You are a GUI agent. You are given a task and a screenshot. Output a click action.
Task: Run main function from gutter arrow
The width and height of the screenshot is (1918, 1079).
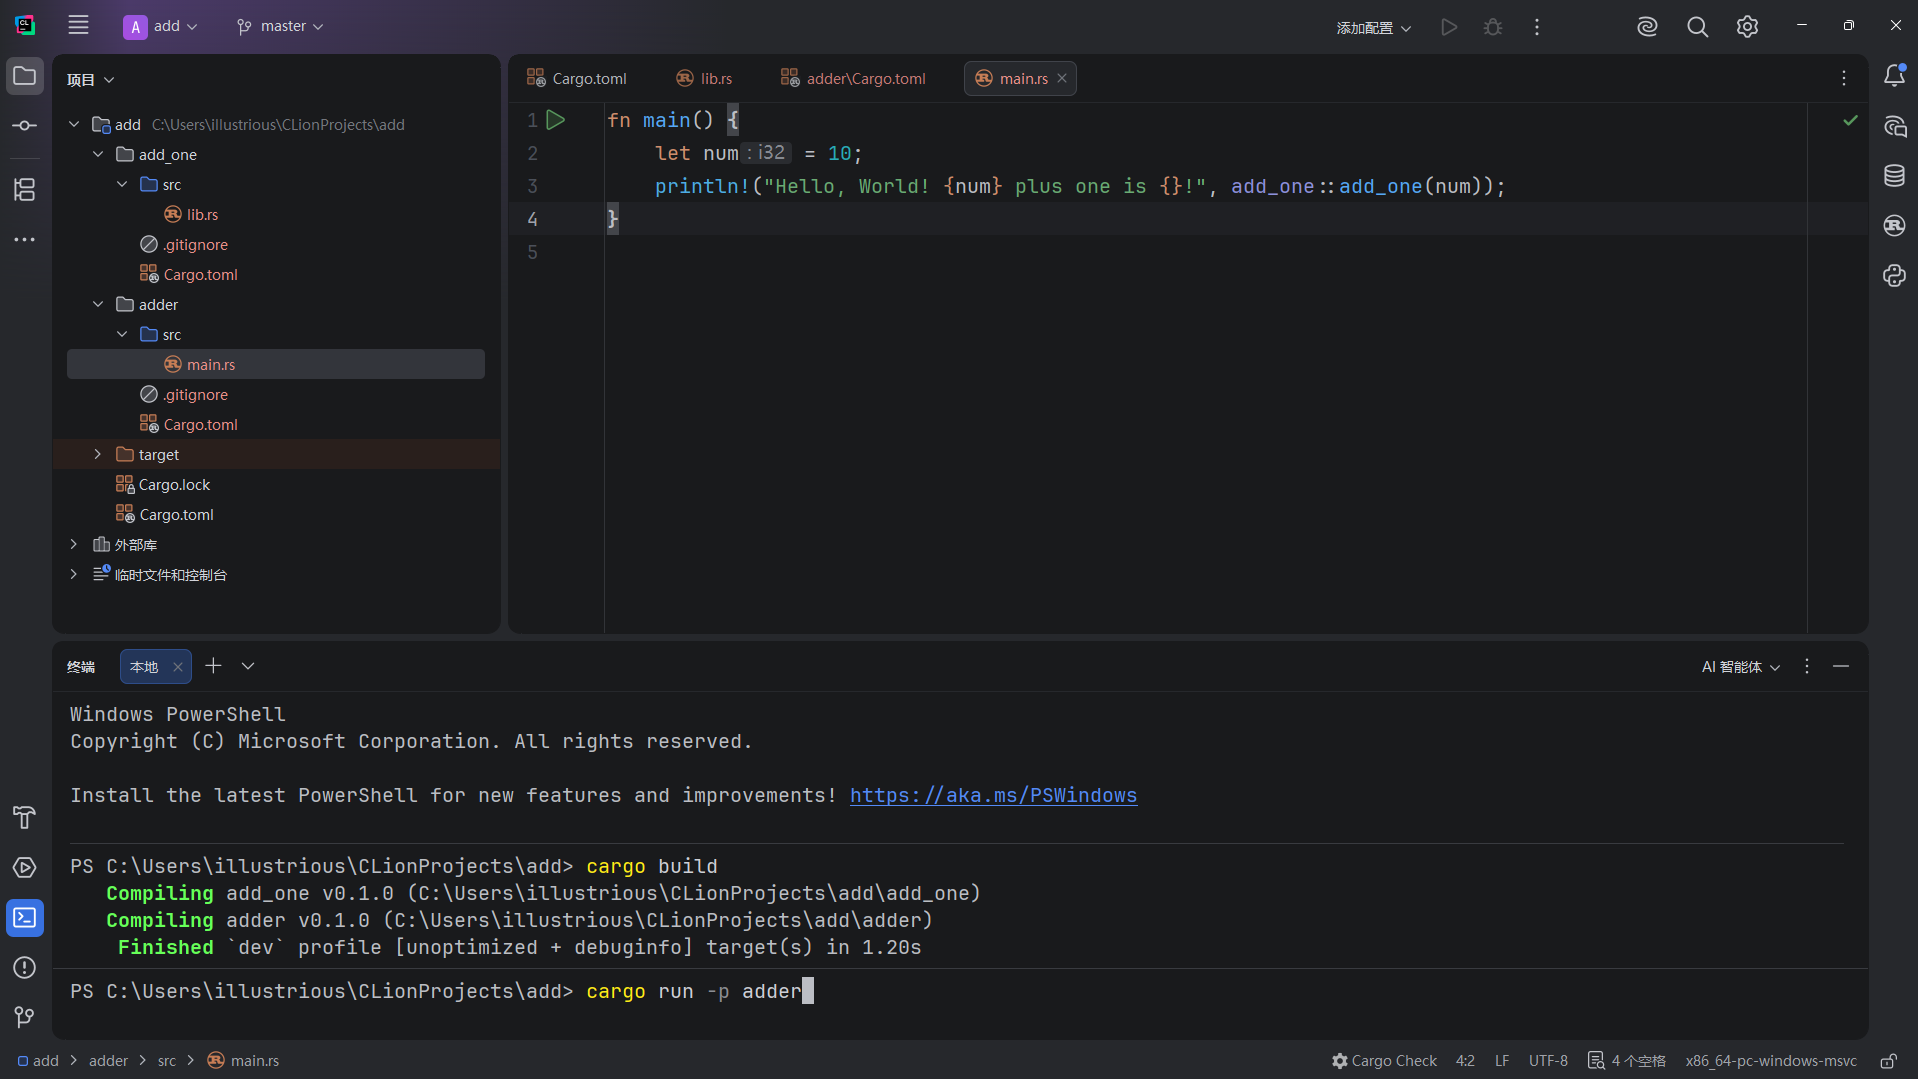tap(556, 120)
